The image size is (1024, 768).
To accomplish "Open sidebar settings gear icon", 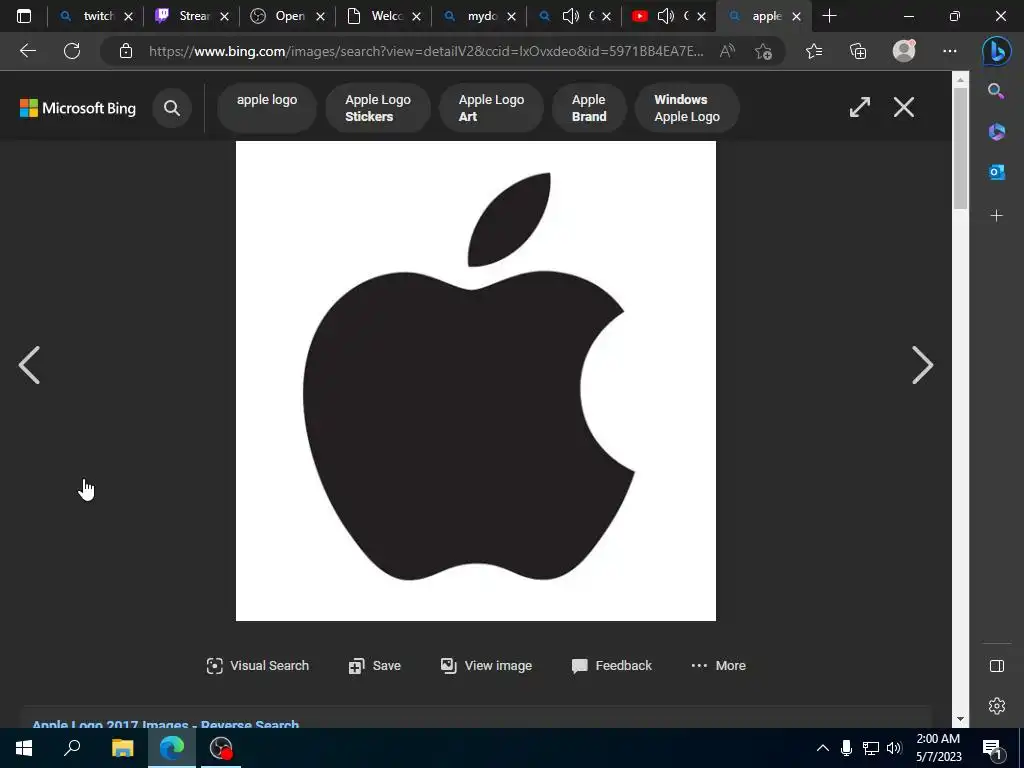I will tap(997, 706).
